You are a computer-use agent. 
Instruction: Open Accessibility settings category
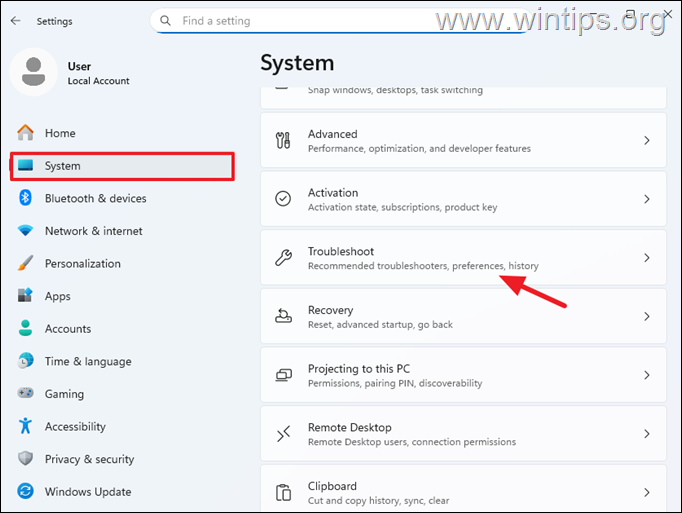coord(122,426)
